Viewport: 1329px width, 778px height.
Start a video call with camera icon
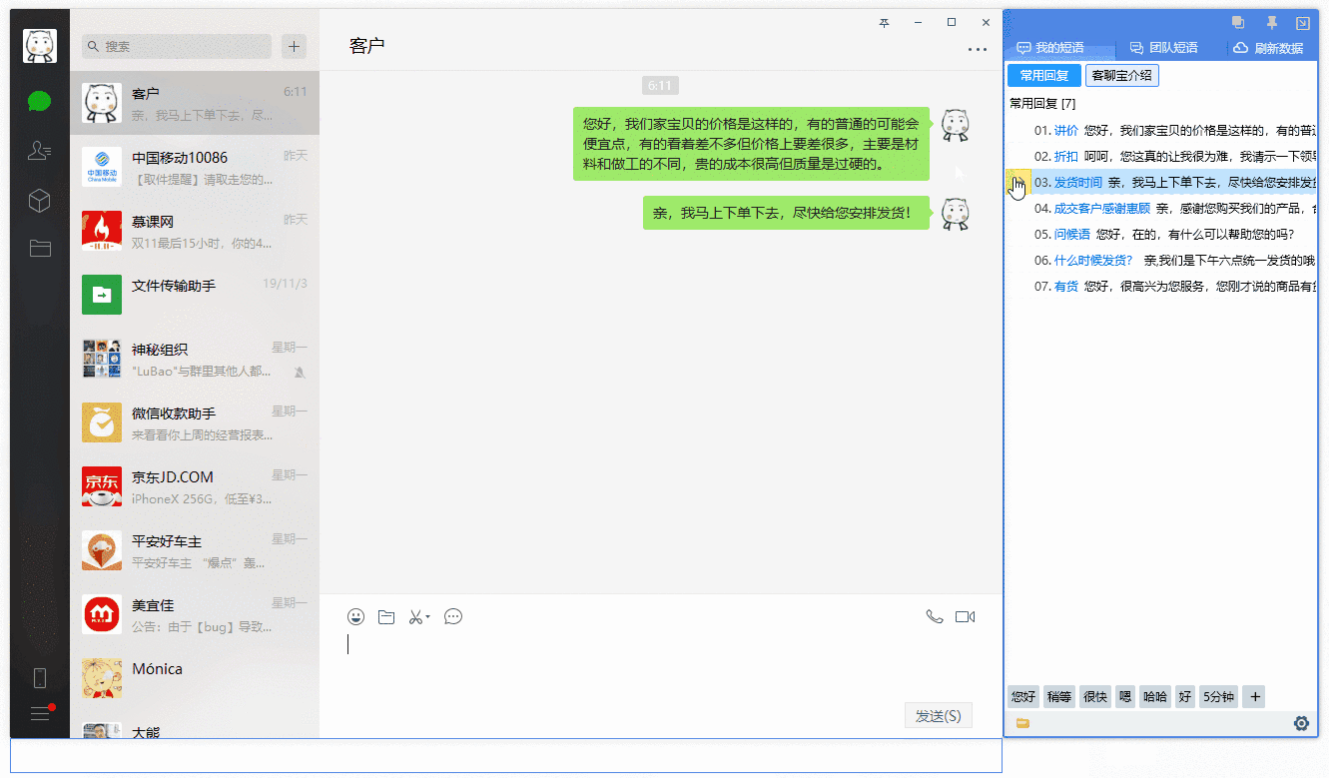(965, 617)
